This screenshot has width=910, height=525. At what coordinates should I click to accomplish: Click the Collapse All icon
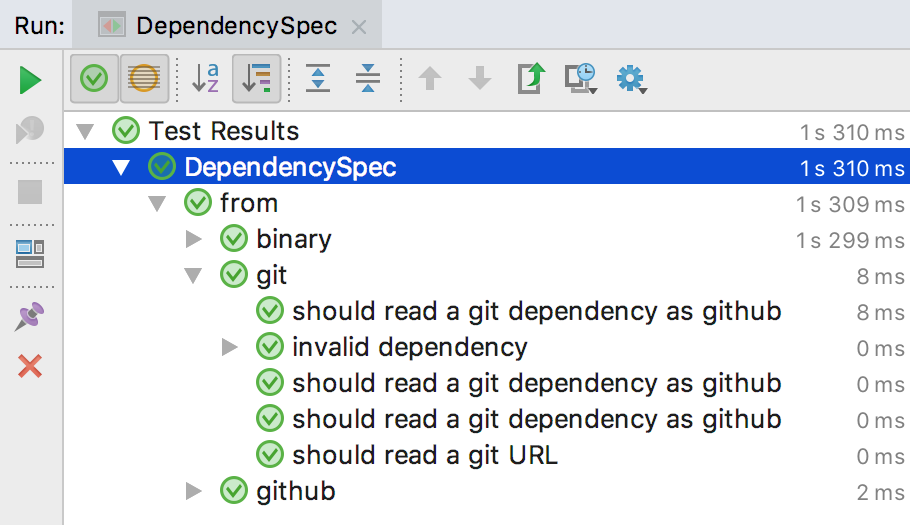click(368, 78)
